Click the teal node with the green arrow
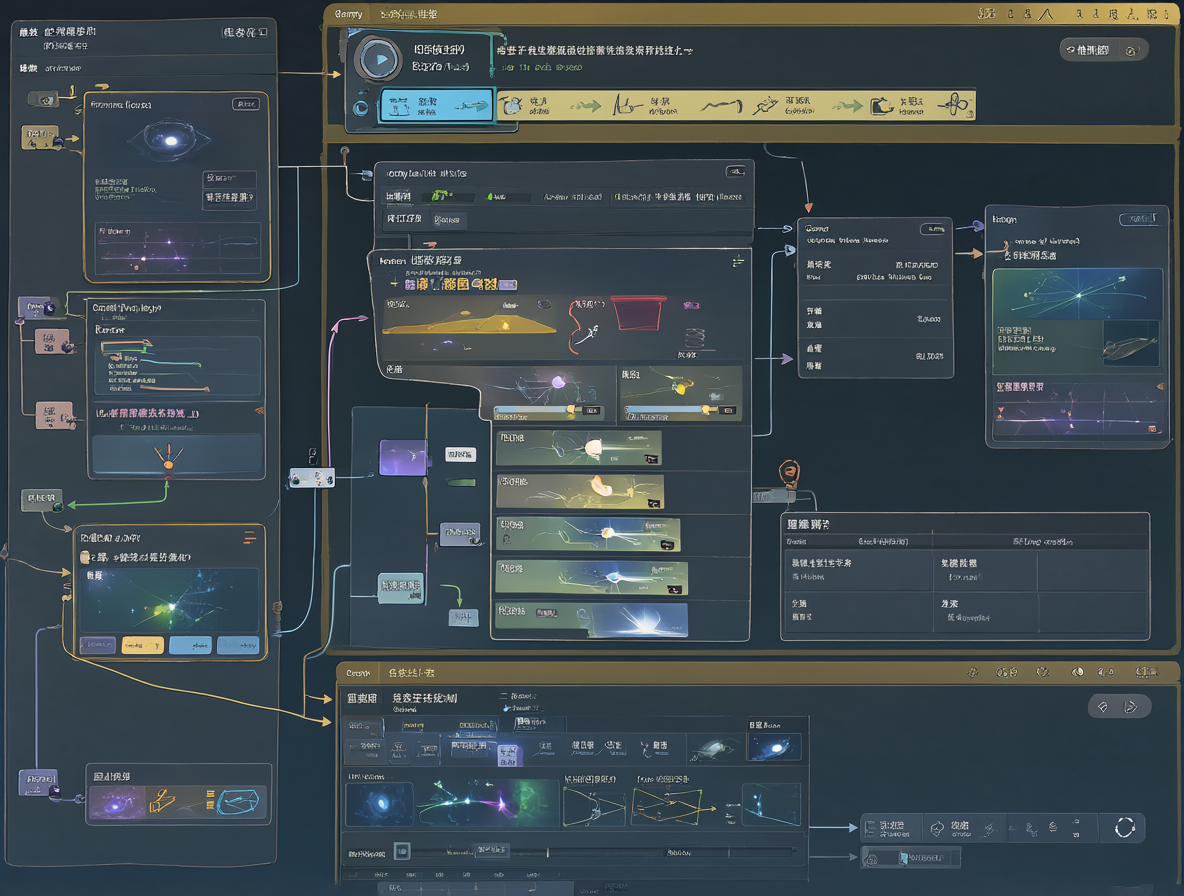This screenshot has height=896, width=1184. (400, 587)
